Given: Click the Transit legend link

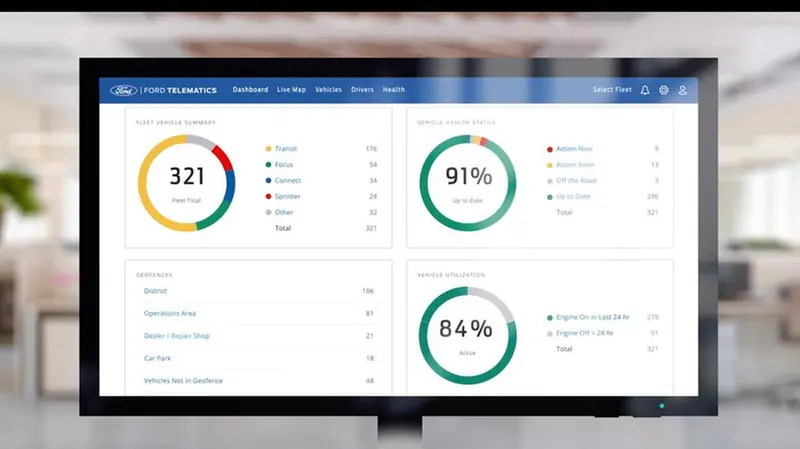Looking at the screenshot, I should tap(286, 148).
